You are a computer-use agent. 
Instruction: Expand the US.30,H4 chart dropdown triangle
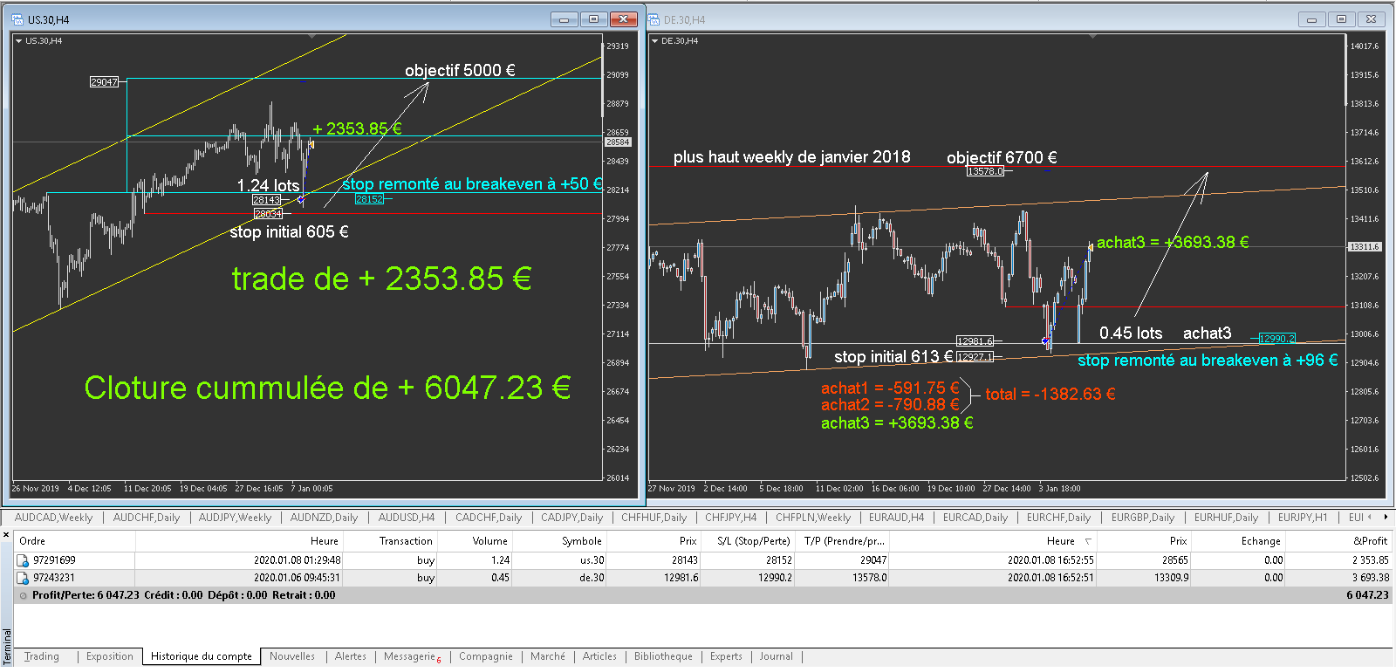19,41
